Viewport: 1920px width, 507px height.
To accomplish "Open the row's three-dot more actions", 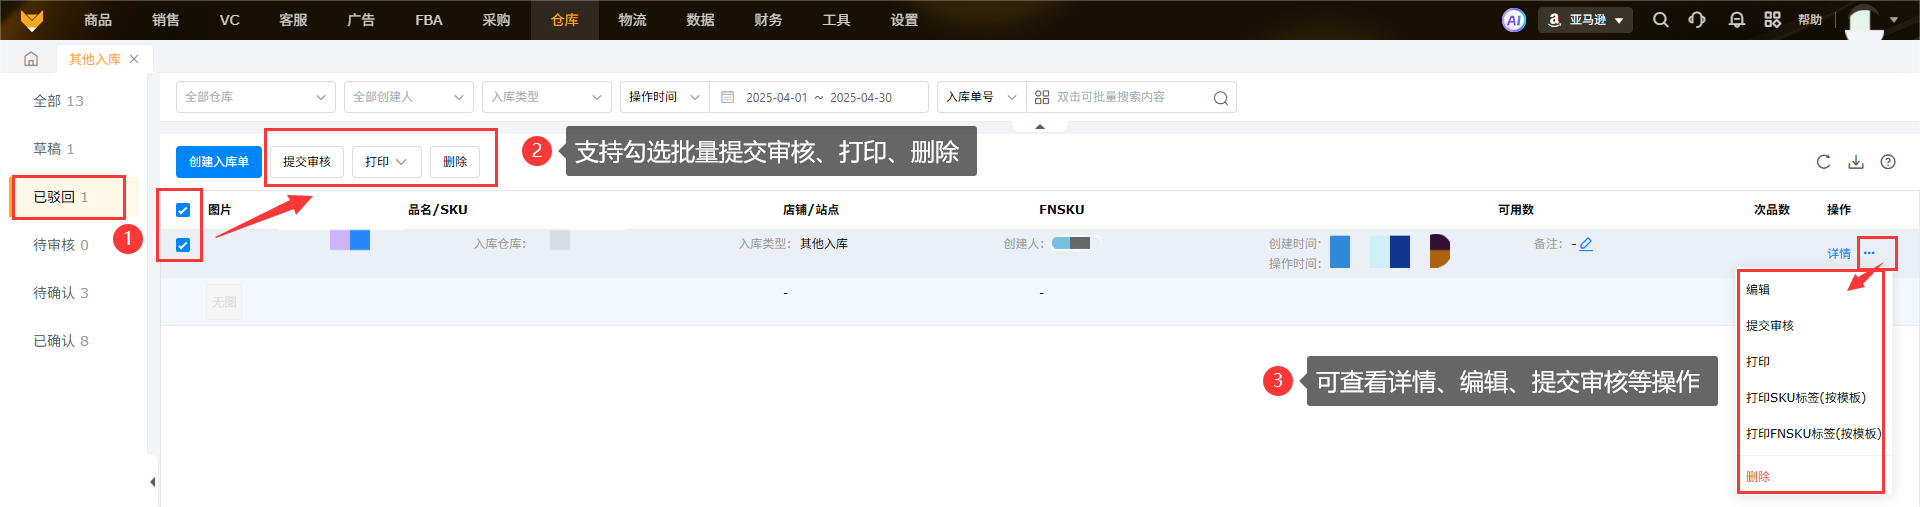I will click(x=1869, y=253).
